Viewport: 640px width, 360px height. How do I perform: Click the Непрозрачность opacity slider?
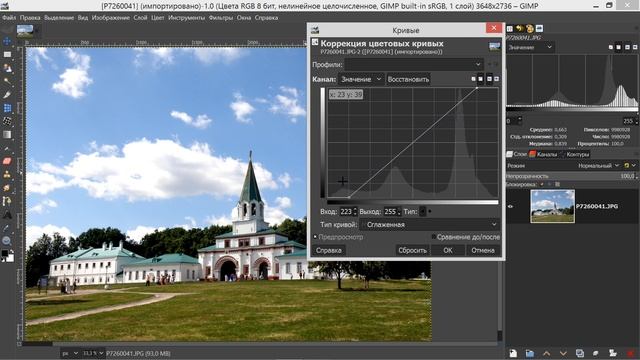point(571,176)
